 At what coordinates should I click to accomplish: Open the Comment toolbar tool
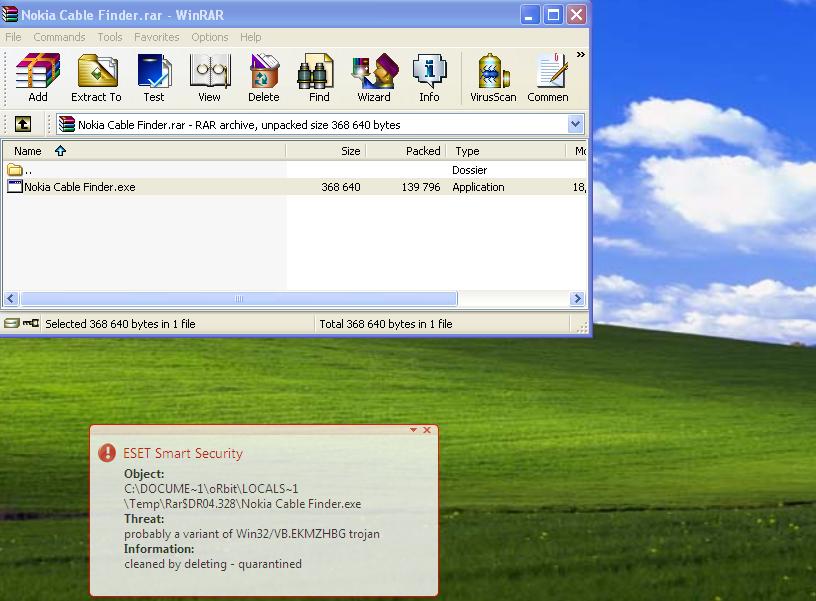548,78
